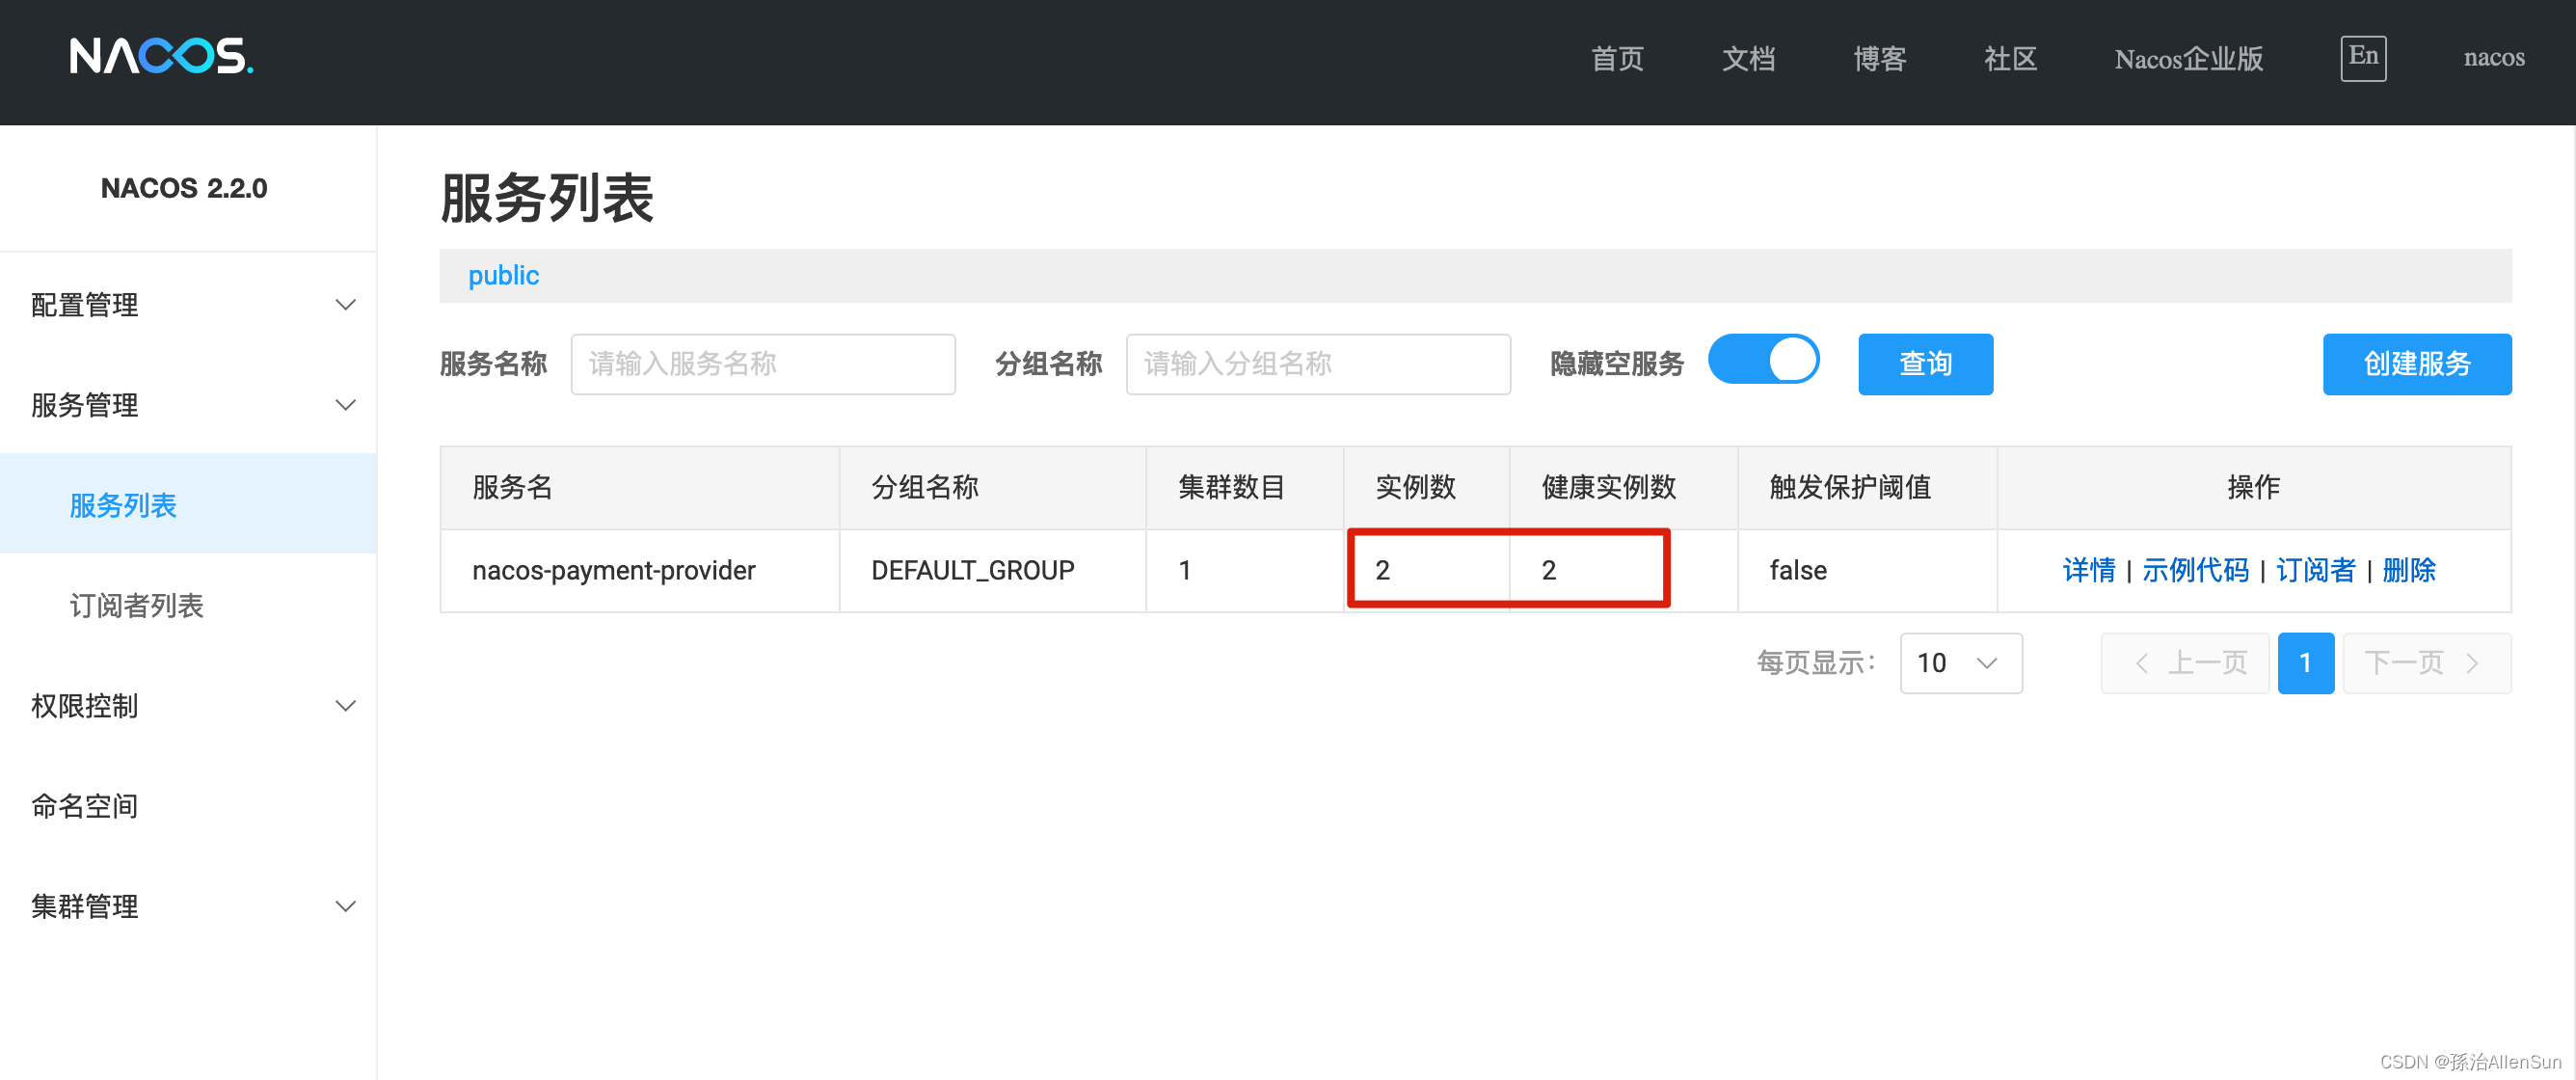Open 文档 in the top navigation
Screen dimensions: 2576x1080
[x=1748, y=58]
